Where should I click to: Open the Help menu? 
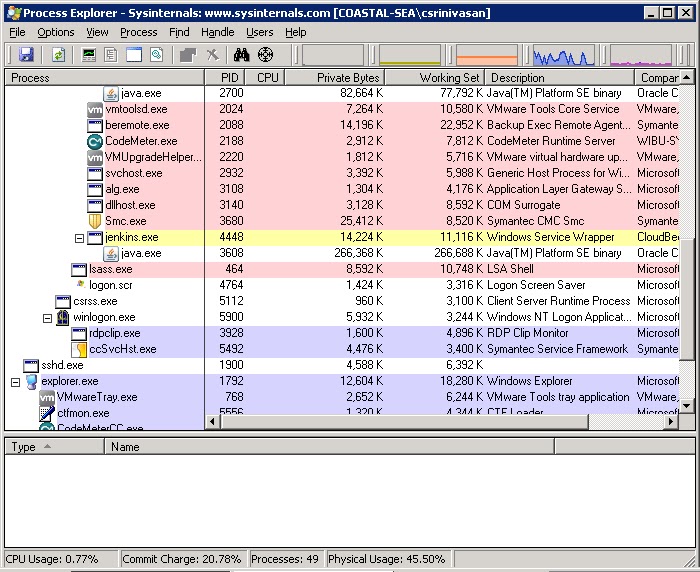(x=296, y=32)
